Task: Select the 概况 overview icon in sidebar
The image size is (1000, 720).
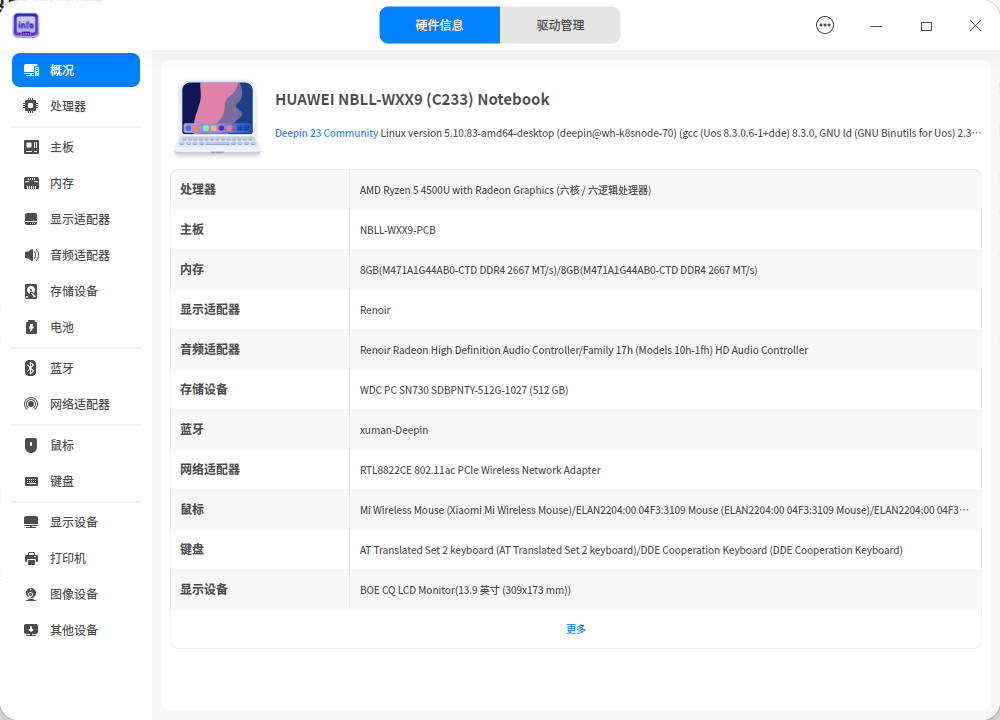Action: (31, 70)
